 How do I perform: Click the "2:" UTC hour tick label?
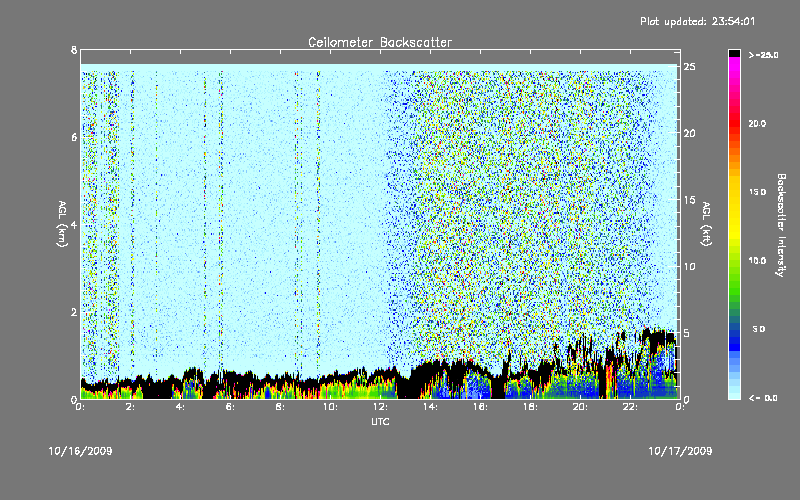(x=131, y=407)
